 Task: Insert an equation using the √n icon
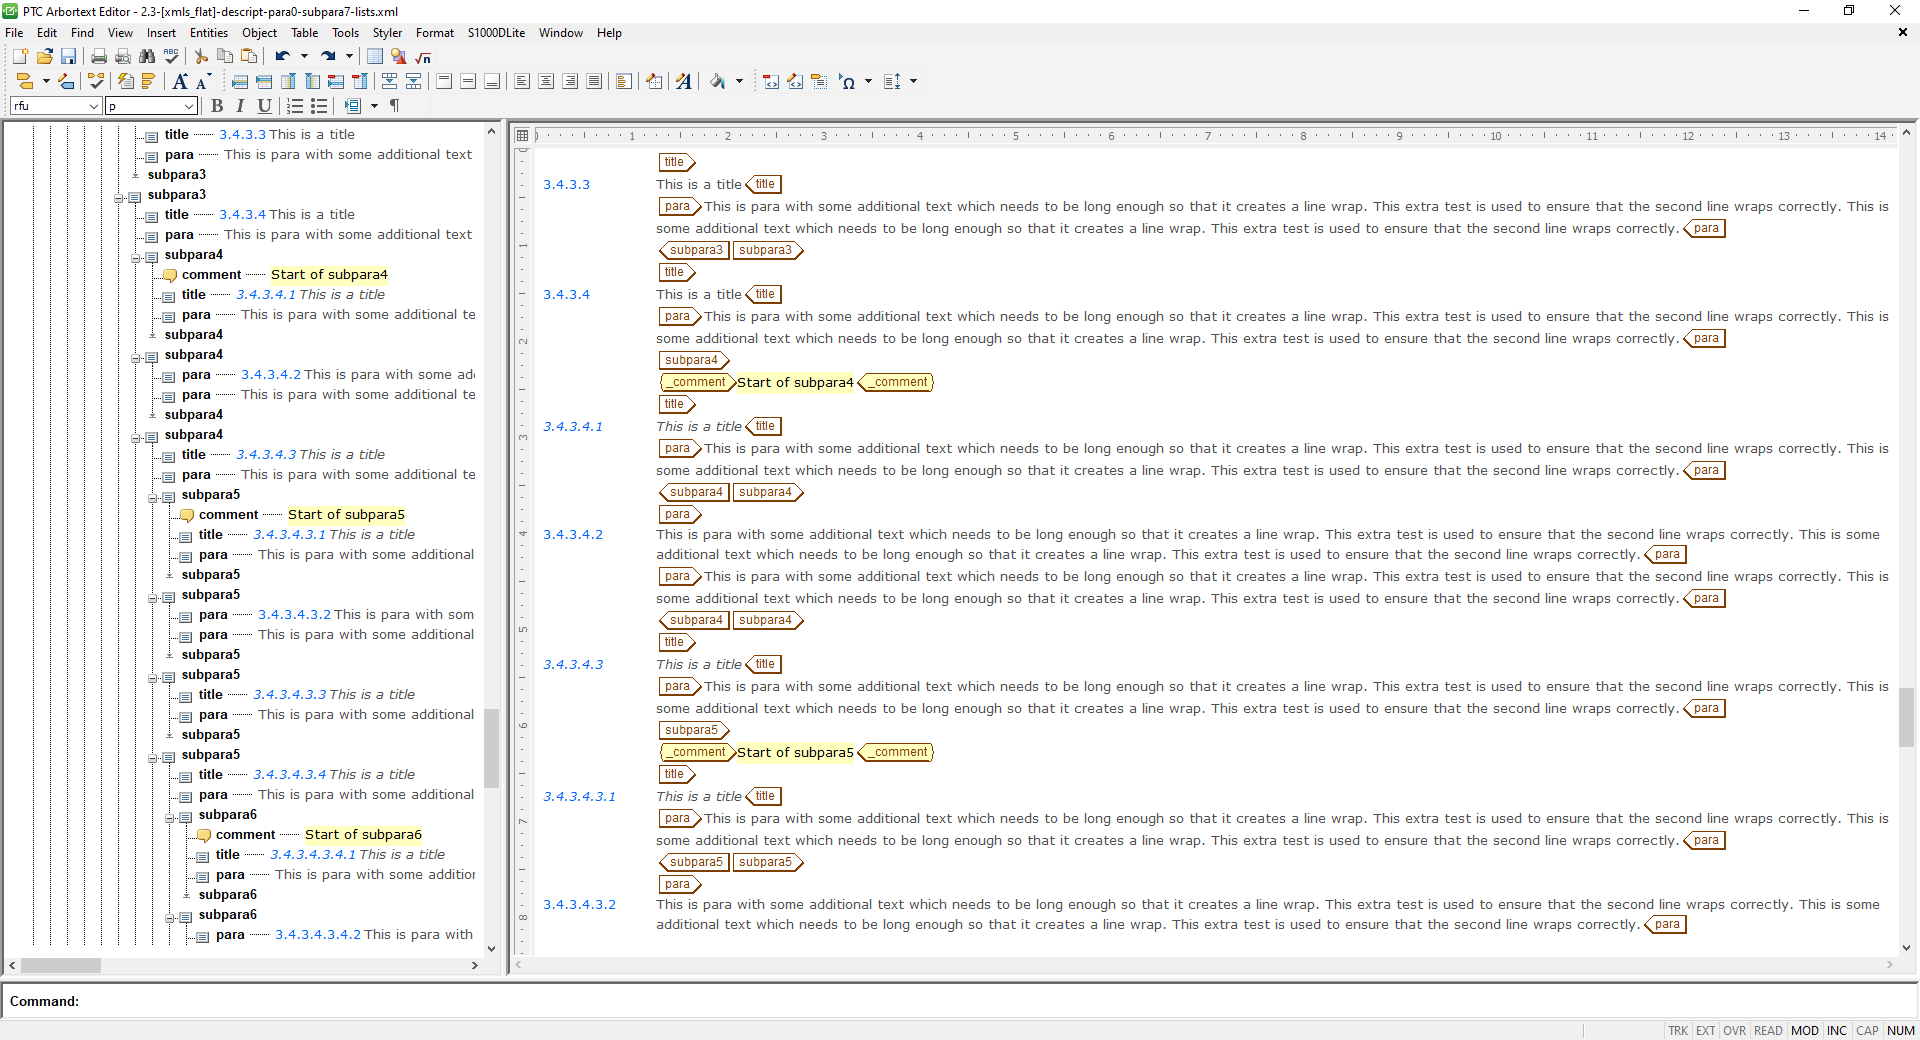pos(423,57)
